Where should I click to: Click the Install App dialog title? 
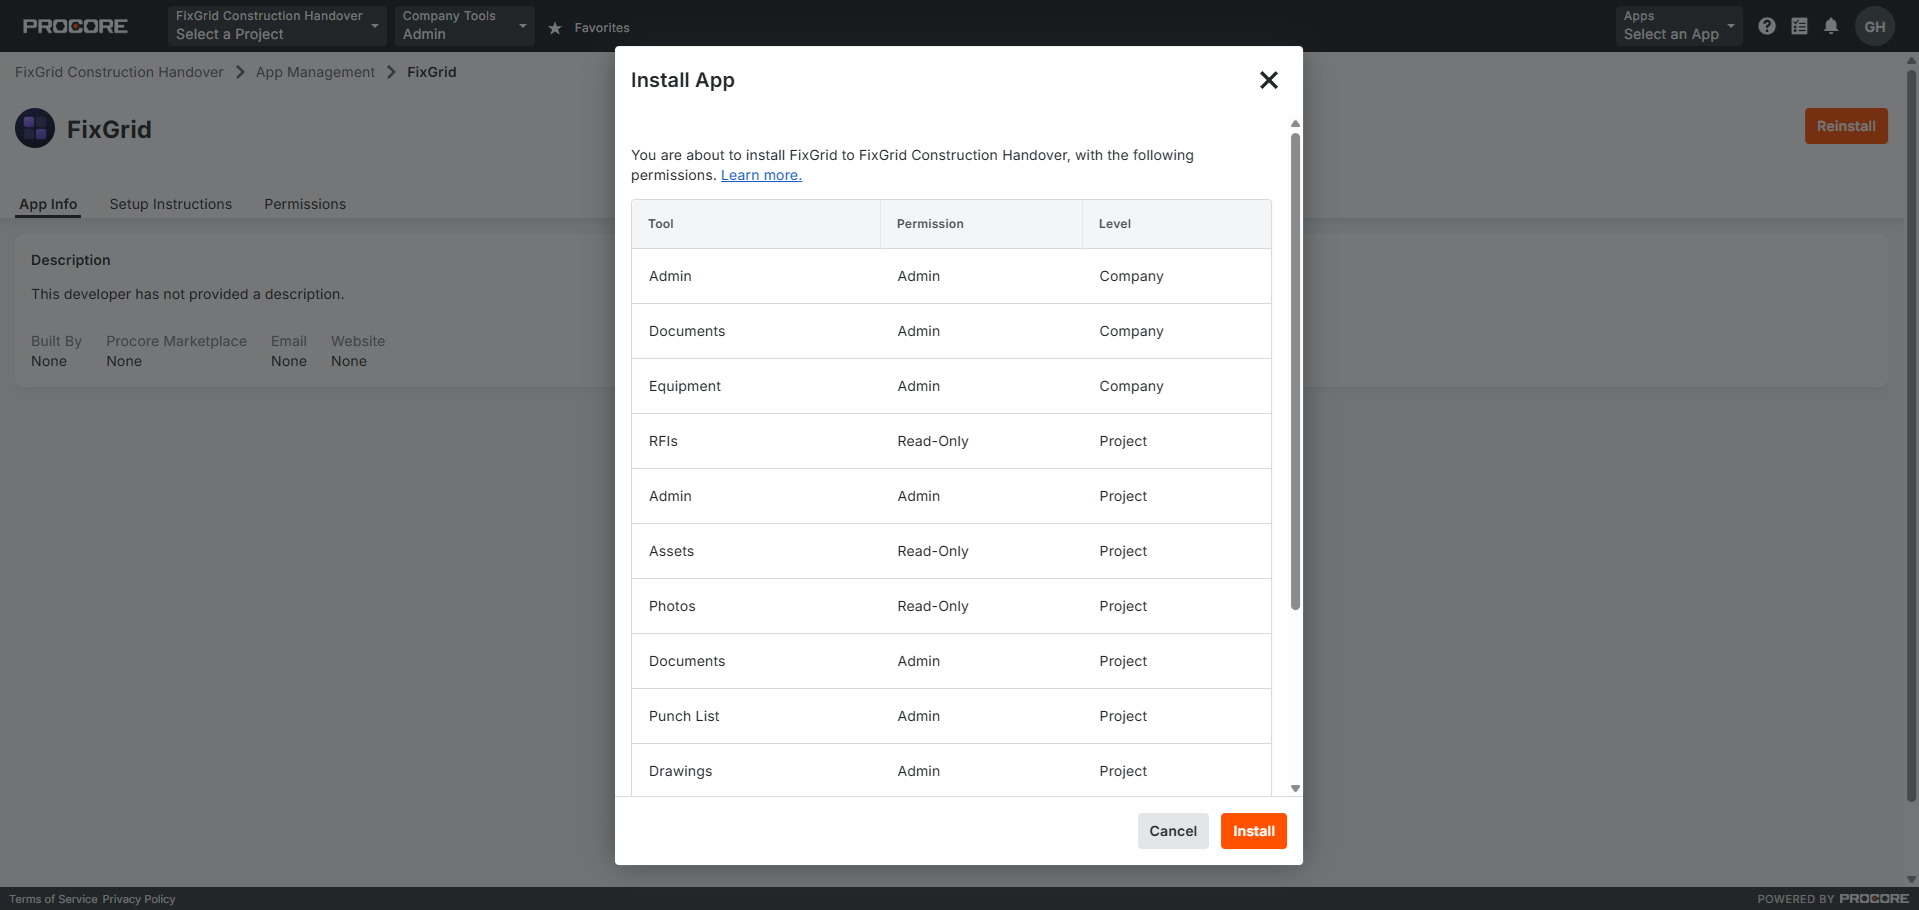tap(683, 80)
